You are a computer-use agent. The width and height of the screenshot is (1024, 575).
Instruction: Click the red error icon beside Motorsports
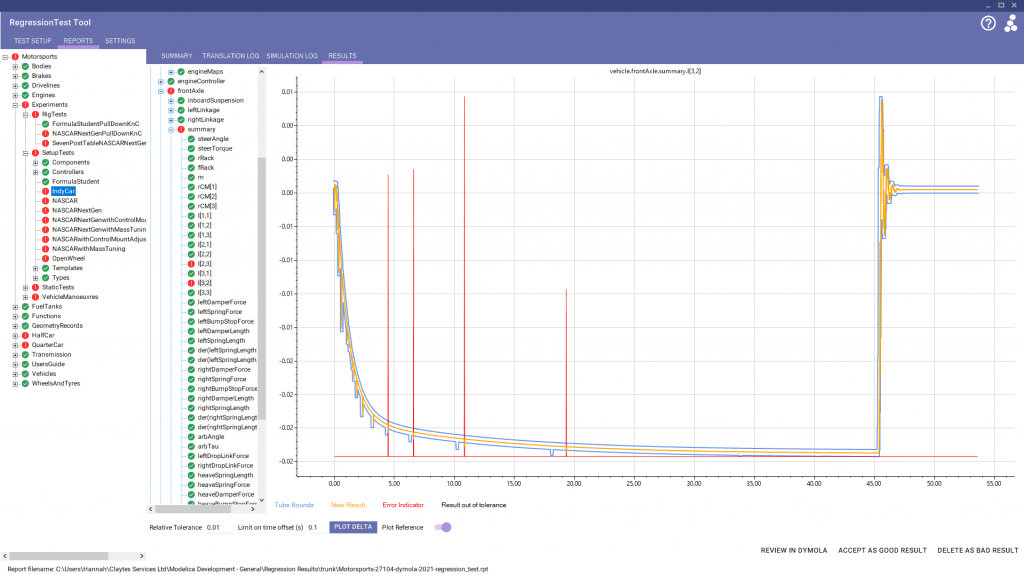[16, 57]
